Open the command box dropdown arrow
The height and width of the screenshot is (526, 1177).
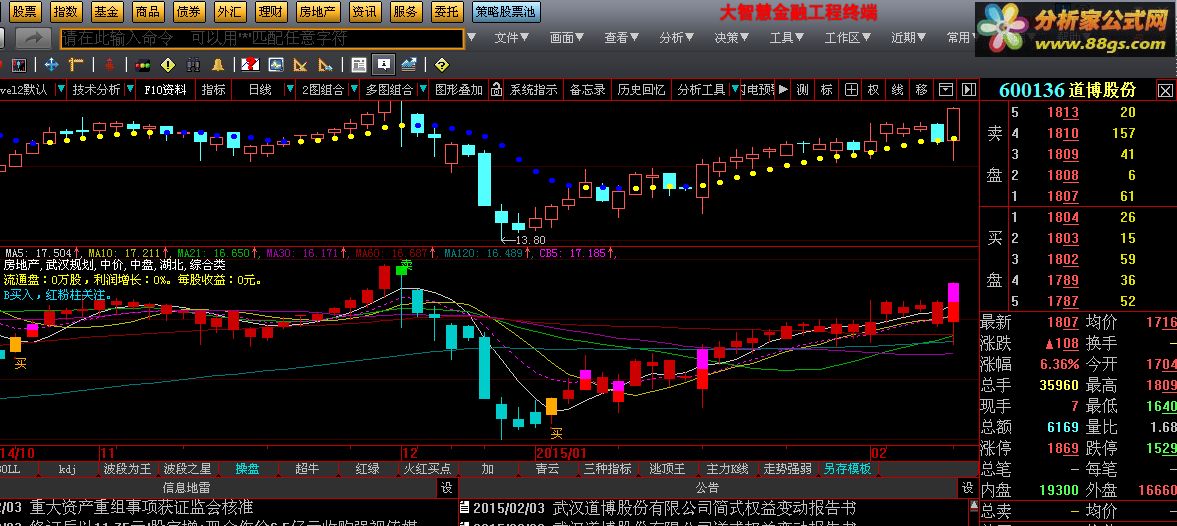click(471, 37)
